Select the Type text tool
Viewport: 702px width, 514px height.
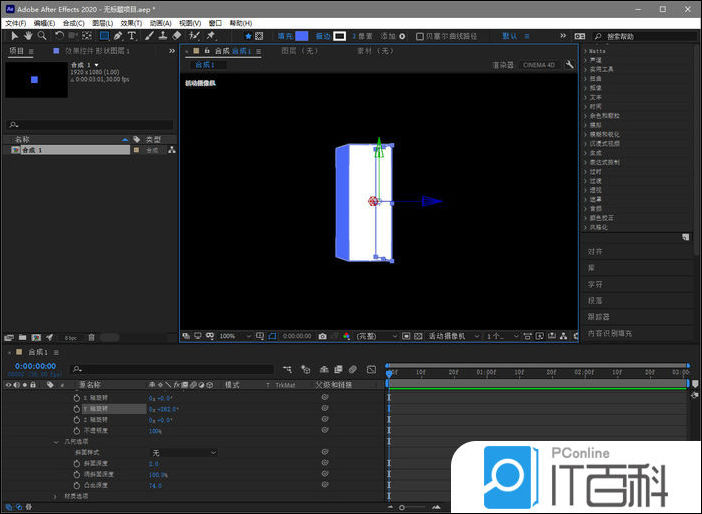point(132,36)
